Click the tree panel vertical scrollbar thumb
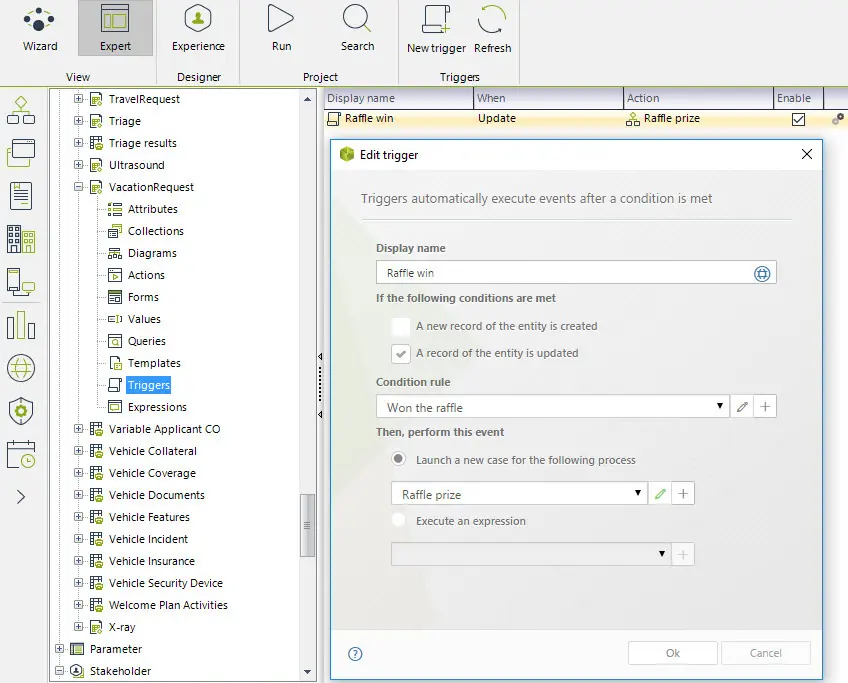Image resolution: width=848 pixels, height=683 pixels. point(307,525)
